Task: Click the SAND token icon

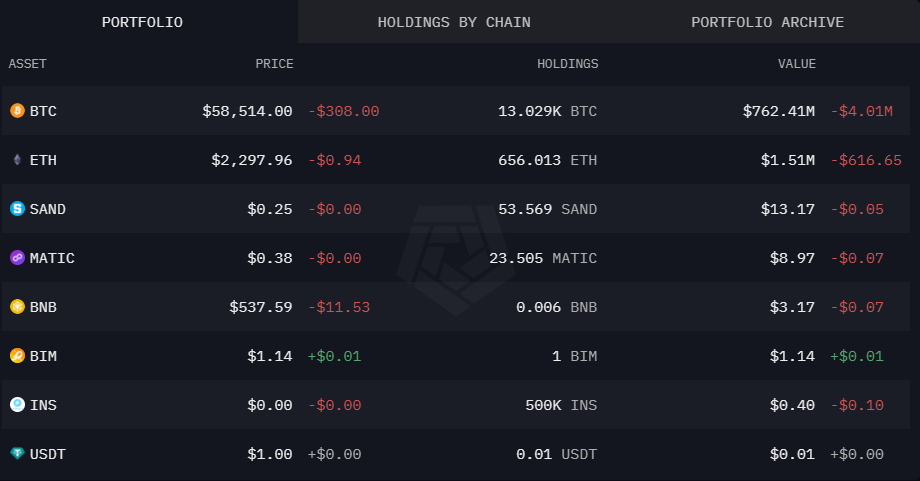Action: (x=17, y=209)
